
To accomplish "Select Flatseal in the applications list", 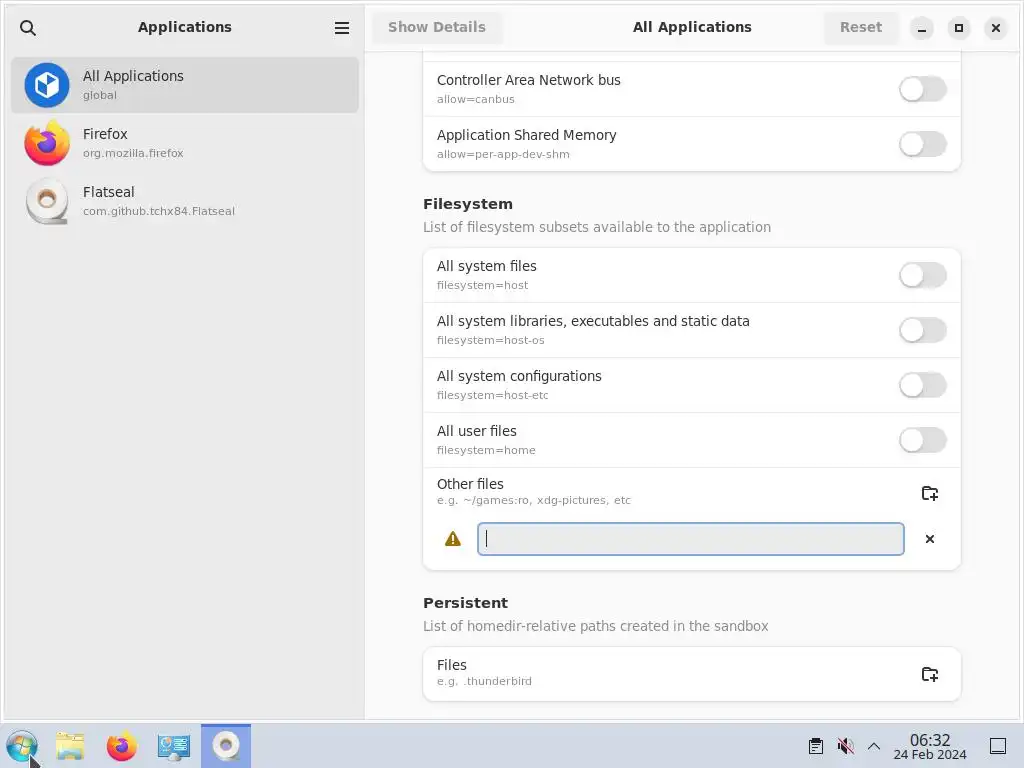I will pyautogui.click(x=185, y=201).
